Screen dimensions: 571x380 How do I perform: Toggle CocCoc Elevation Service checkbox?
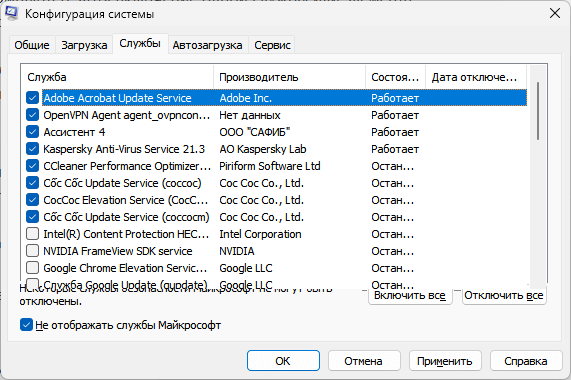pyautogui.click(x=32, y=200)
